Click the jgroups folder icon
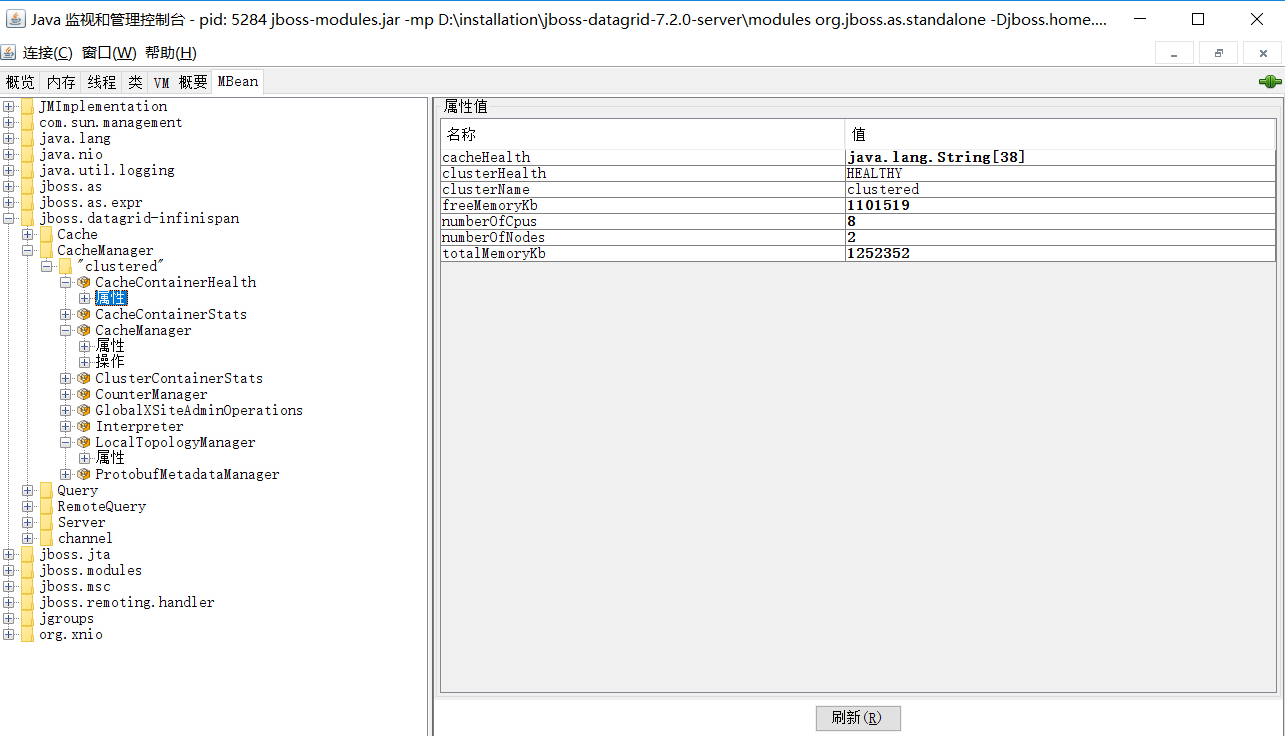This screenshot has height=736, width=1285. point(28,619)
